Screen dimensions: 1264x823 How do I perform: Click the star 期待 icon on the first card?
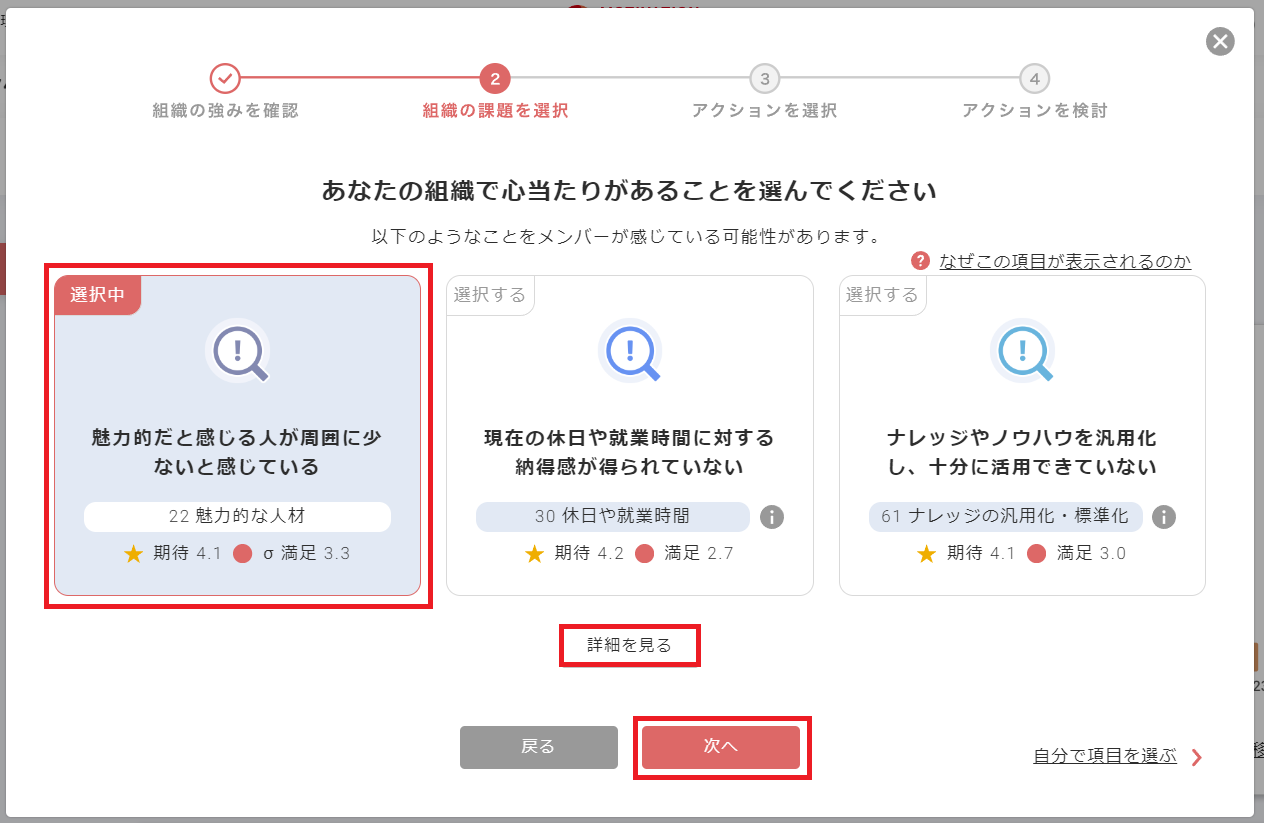(x=131, y=552)
